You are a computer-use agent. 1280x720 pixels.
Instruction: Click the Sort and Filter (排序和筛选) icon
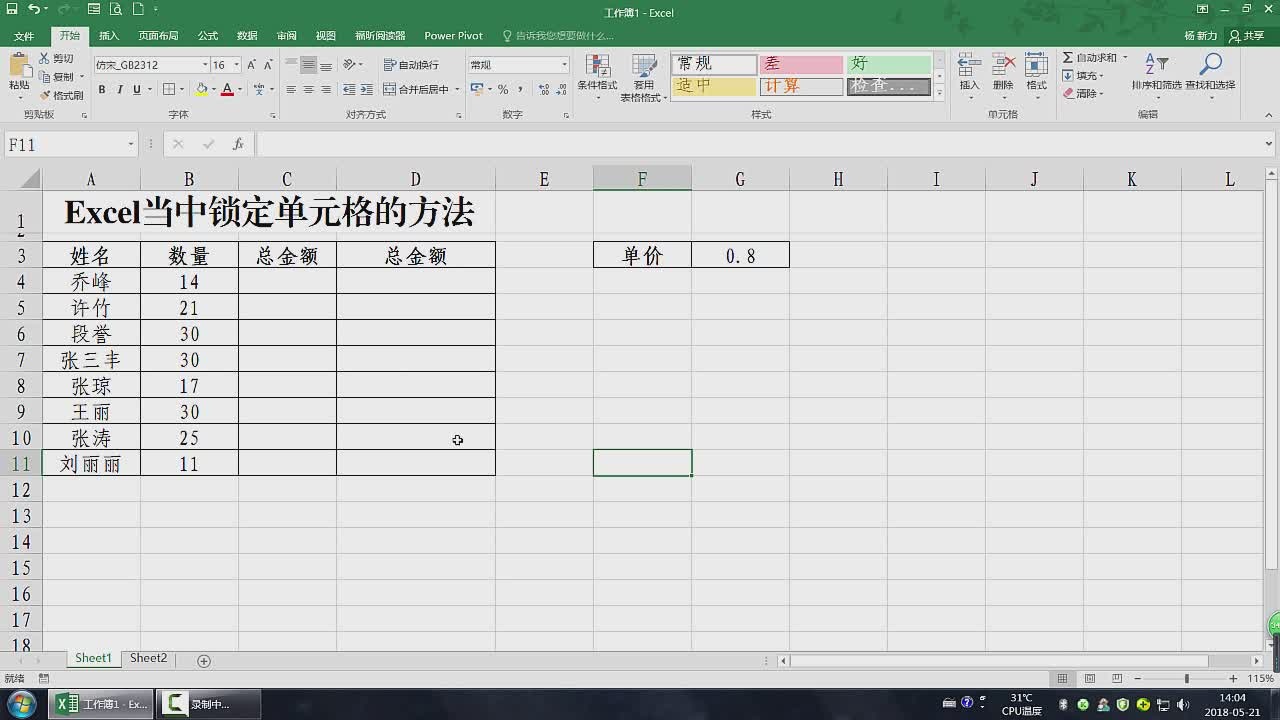[1156, 65]
